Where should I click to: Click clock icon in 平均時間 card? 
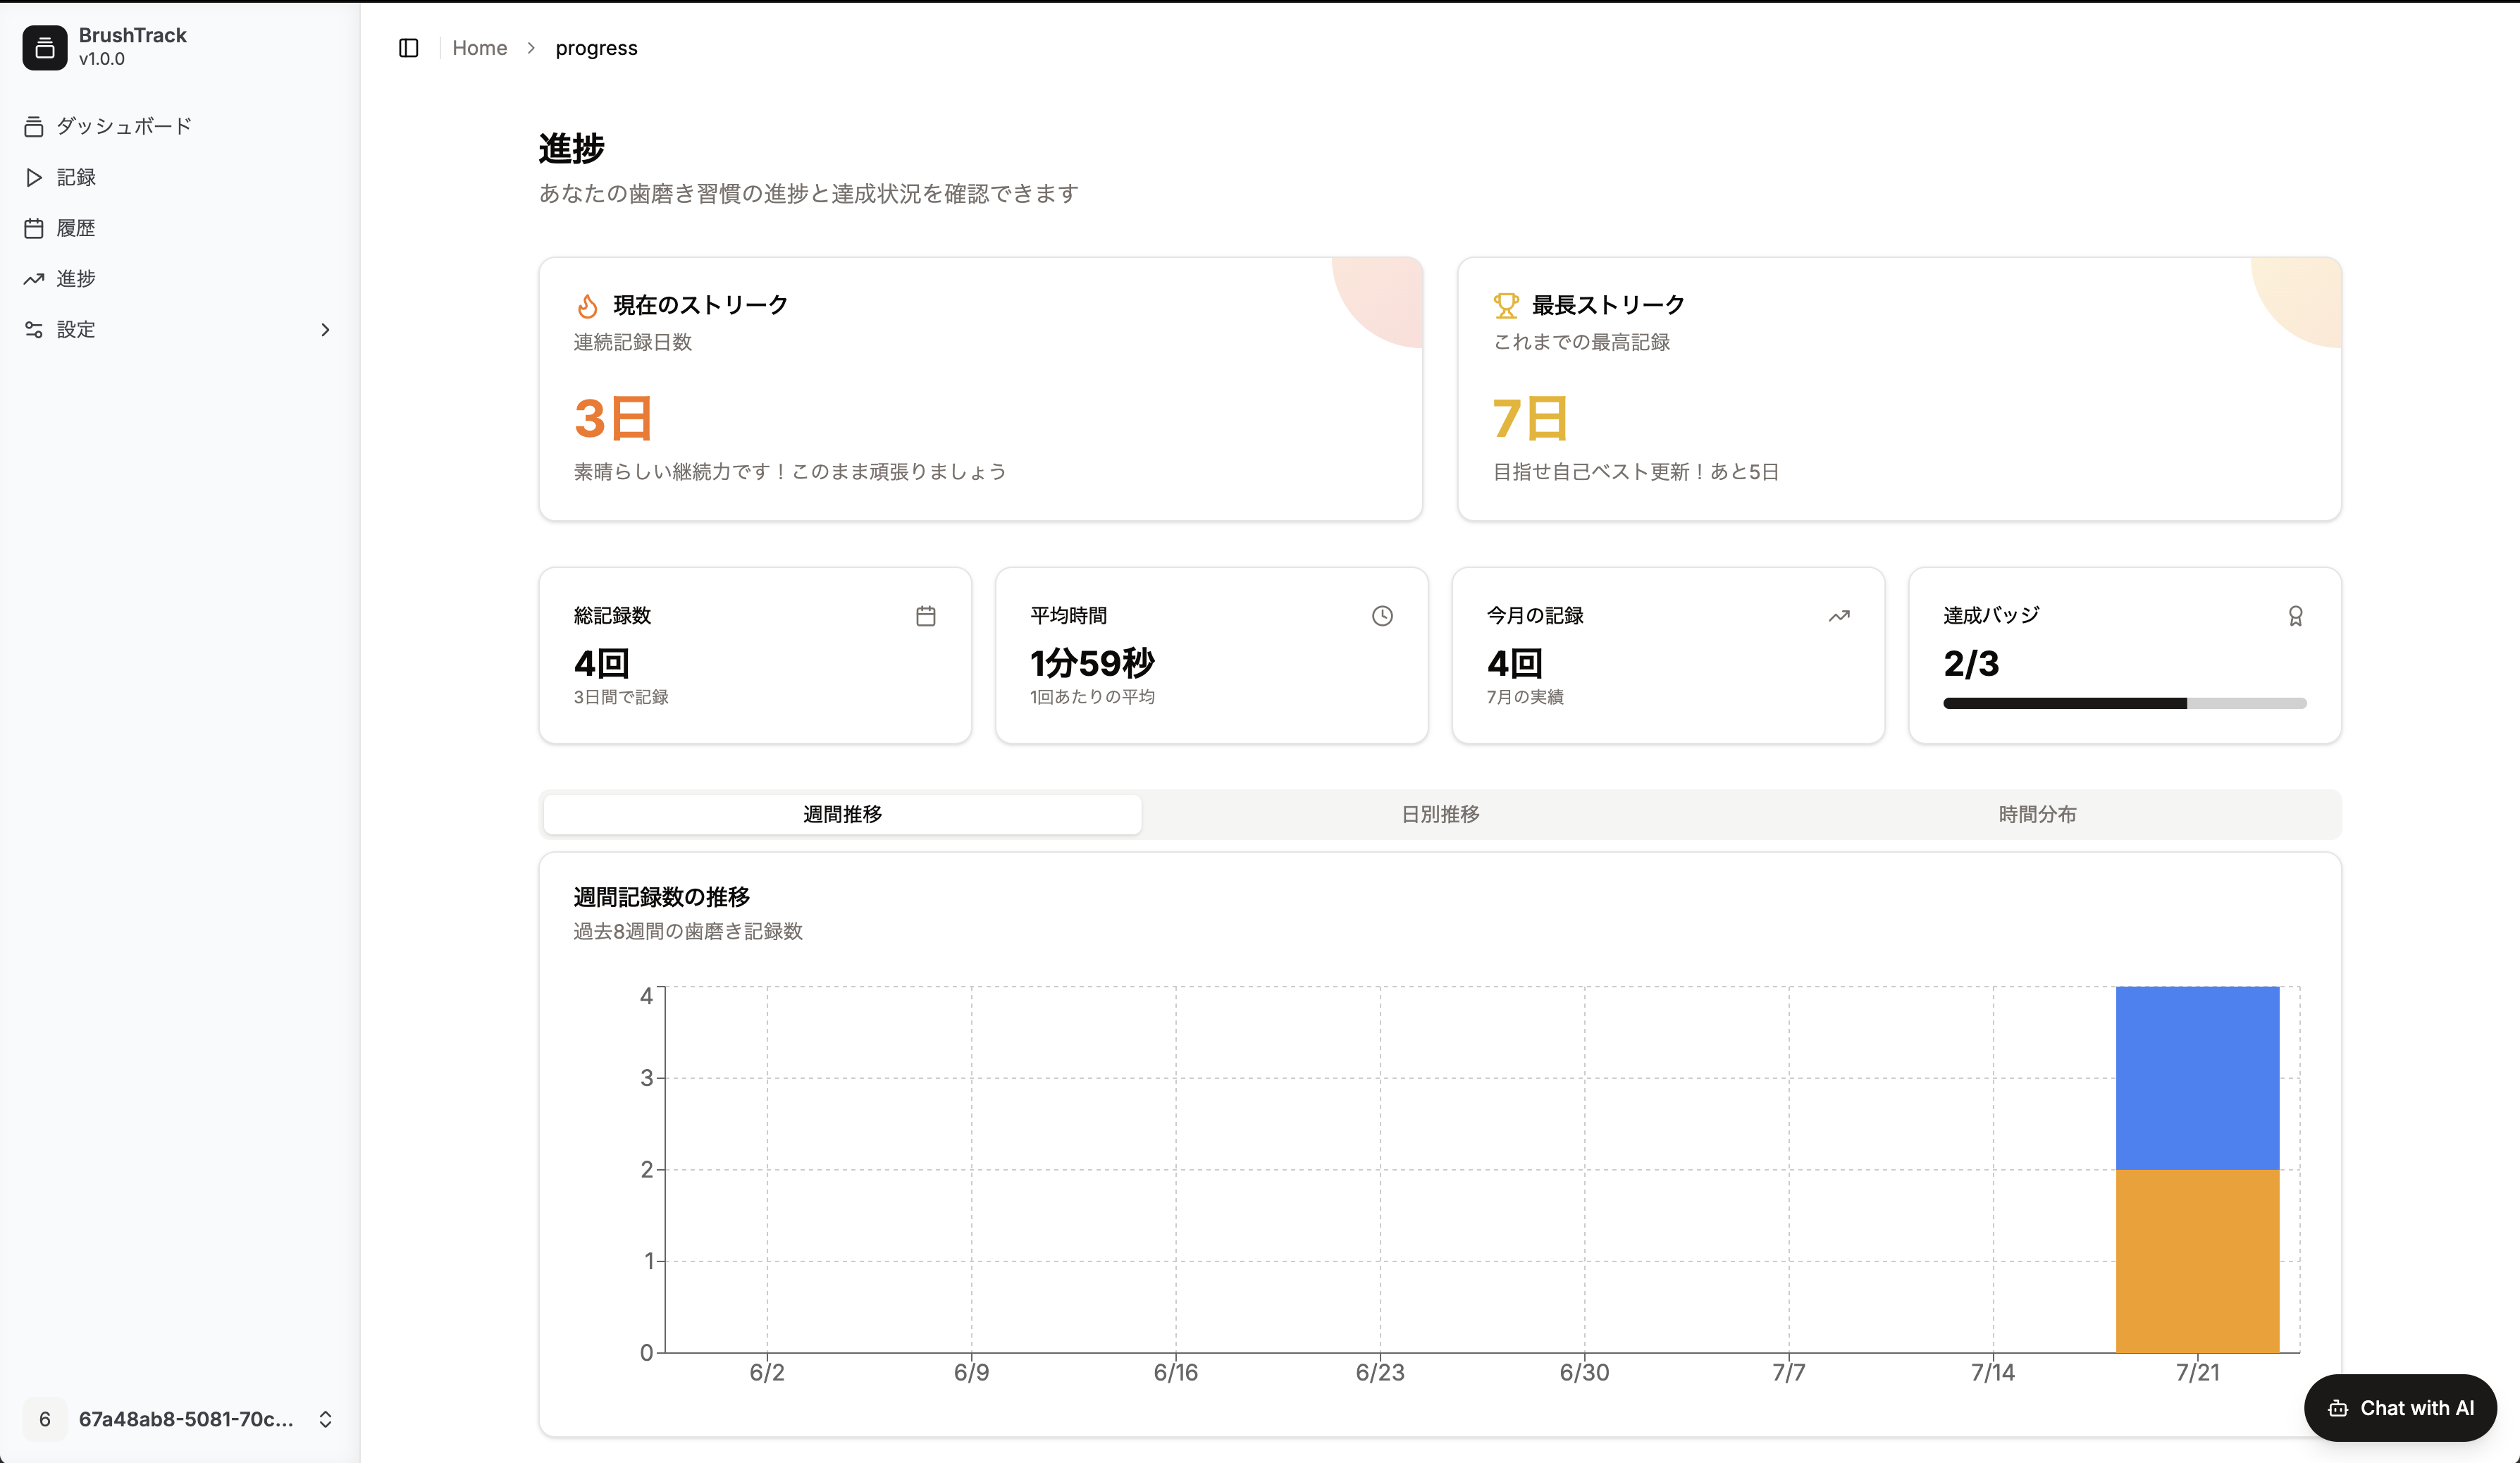pos(1382,616)
